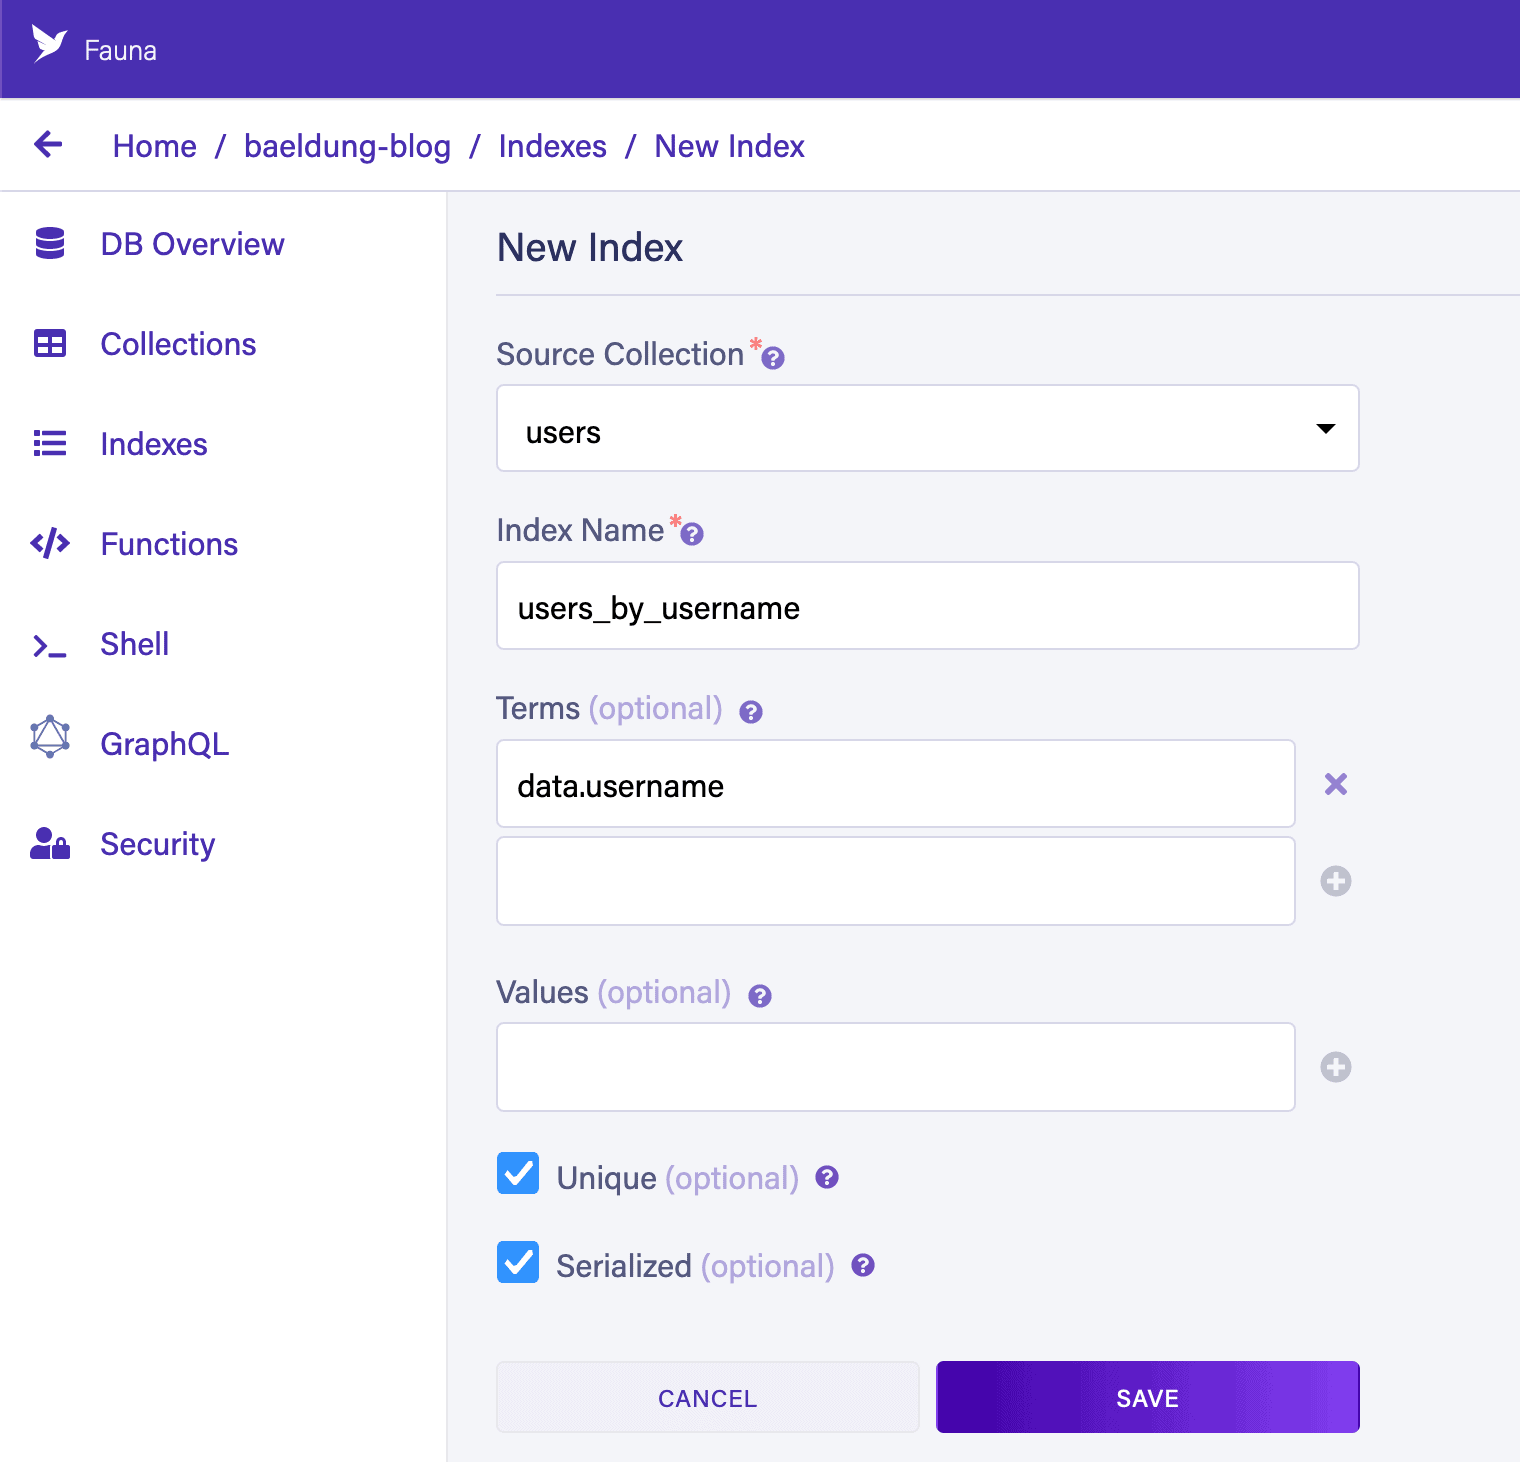The width and height of the screenshot is (1520, 1462).
Task: Focus the empty Values input field
Action: (x=895, y=1067)
